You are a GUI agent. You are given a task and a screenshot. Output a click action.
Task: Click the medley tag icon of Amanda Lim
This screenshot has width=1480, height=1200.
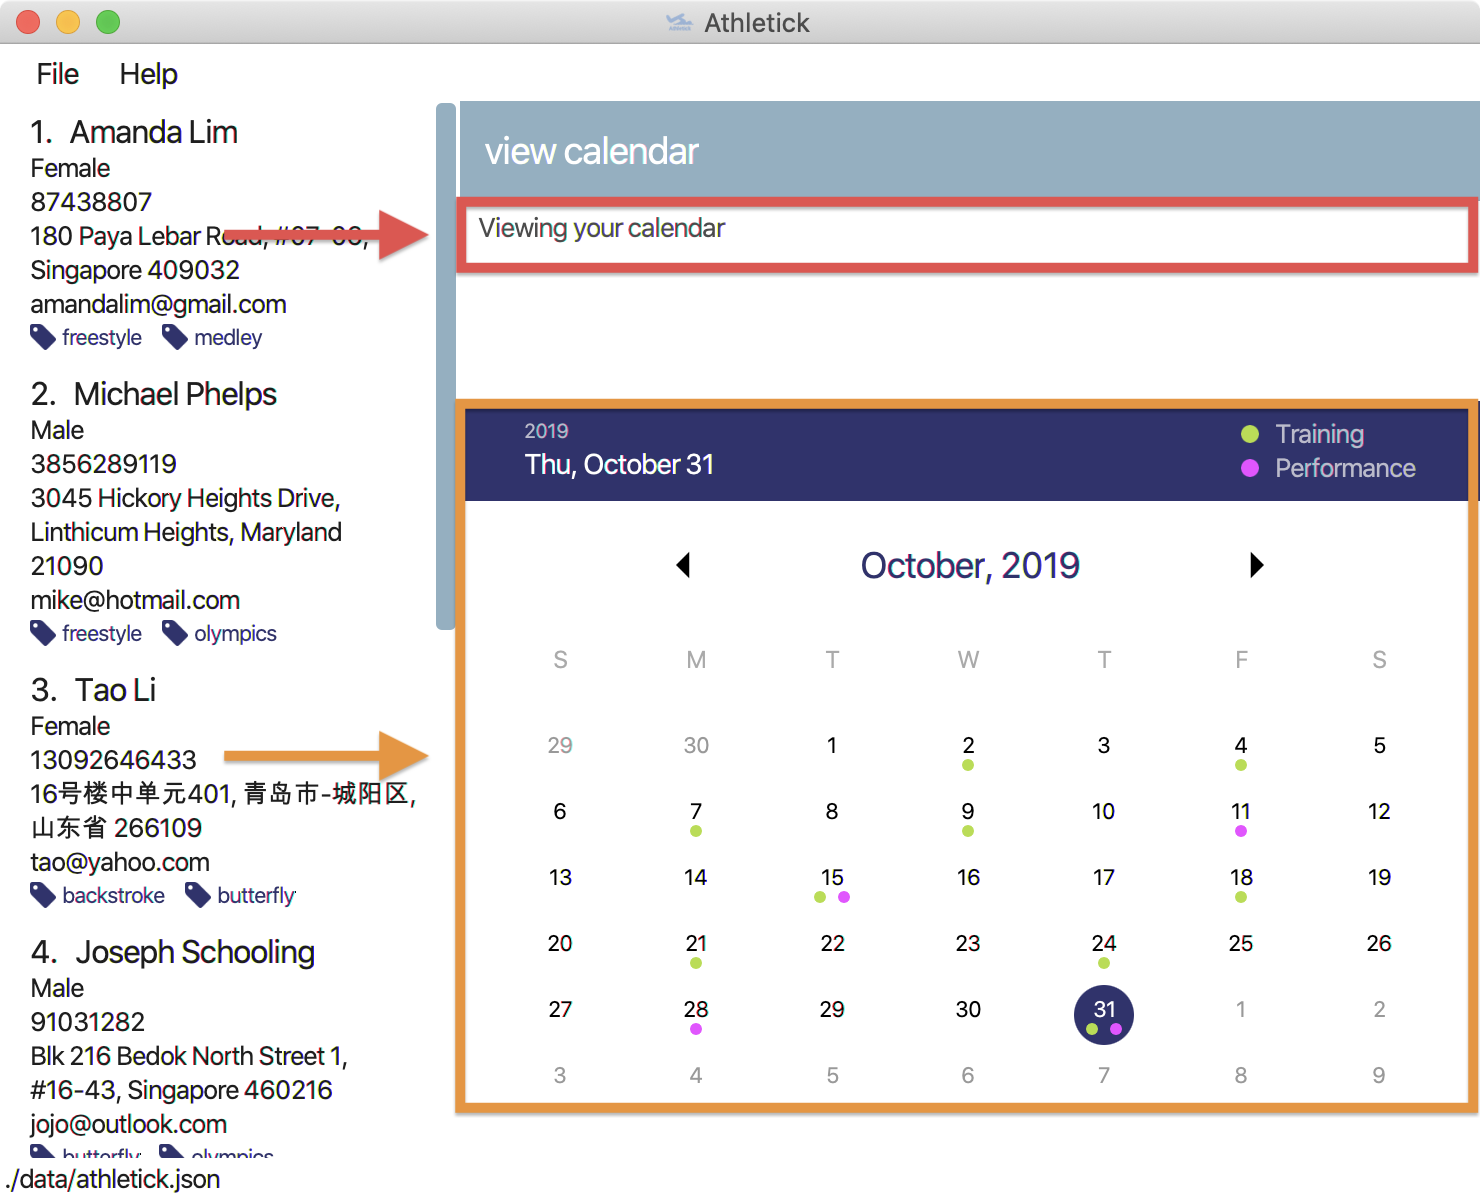click(175, 338)
